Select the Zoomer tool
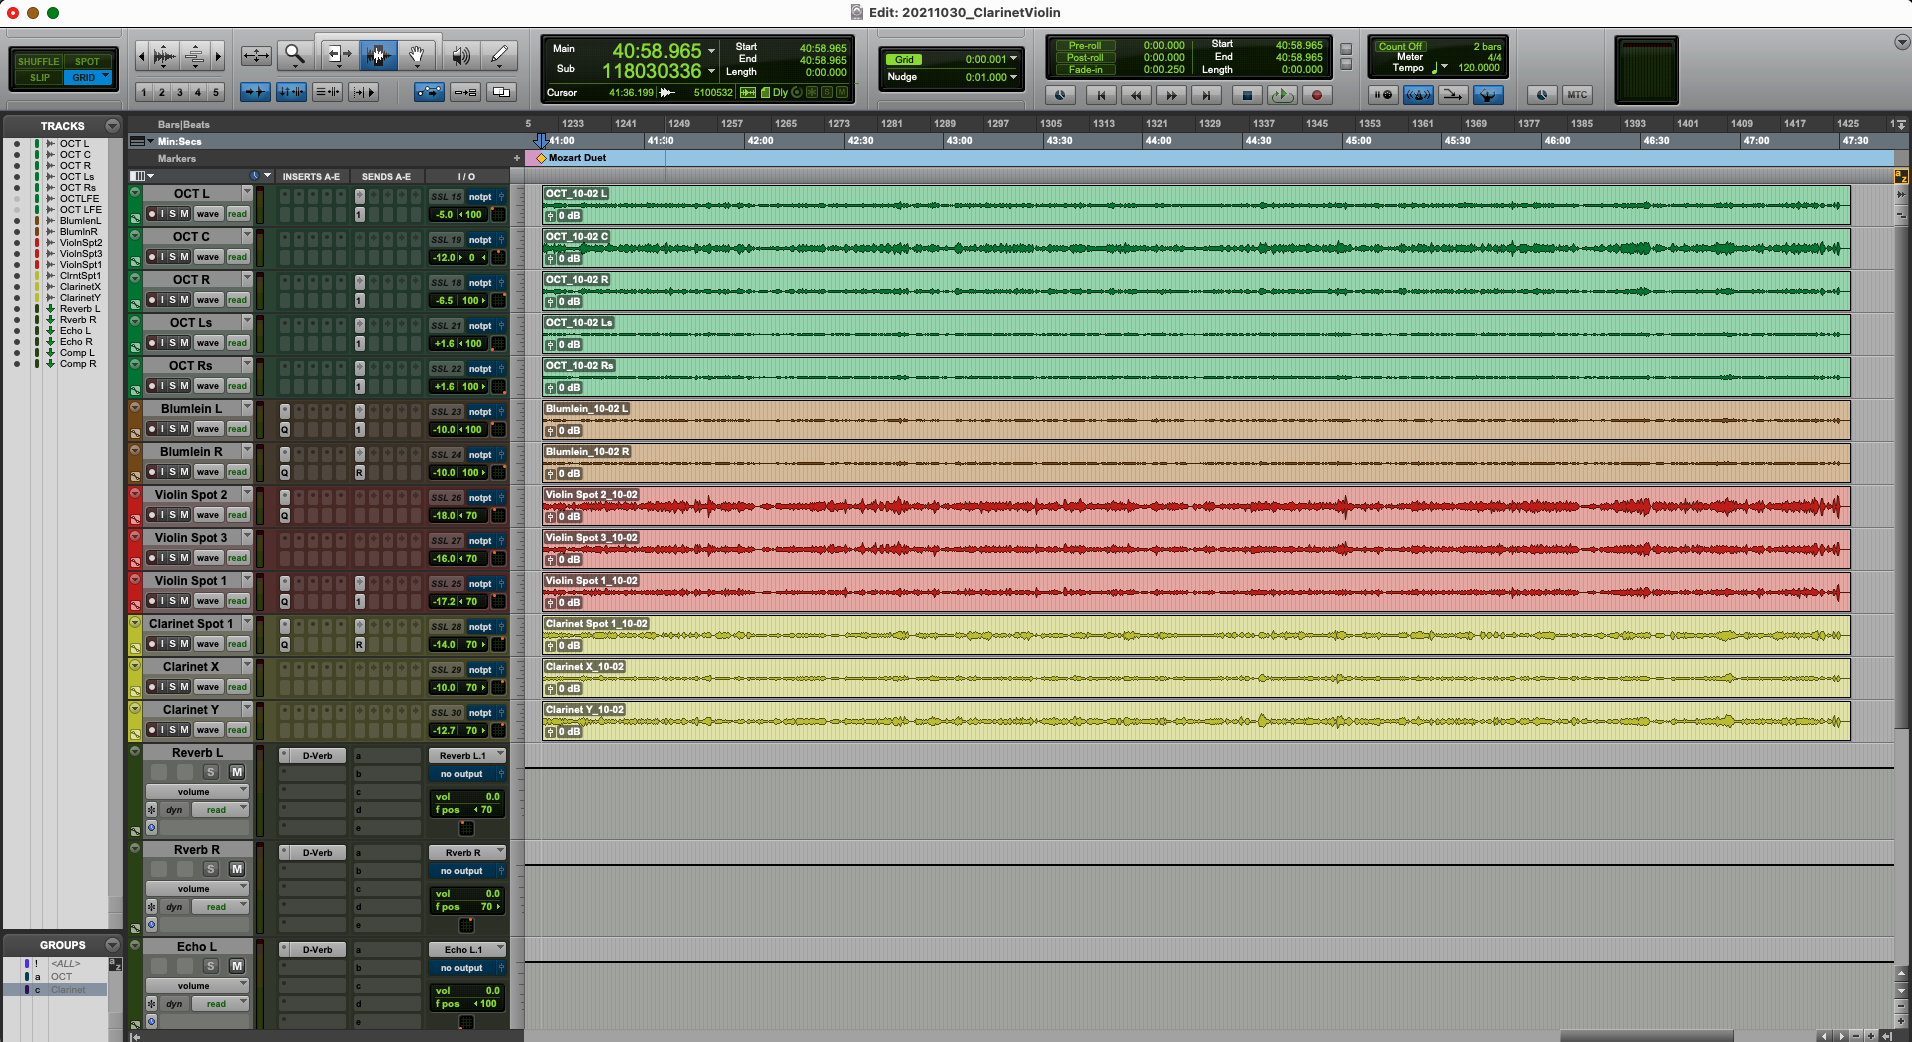 pos(295,55)
